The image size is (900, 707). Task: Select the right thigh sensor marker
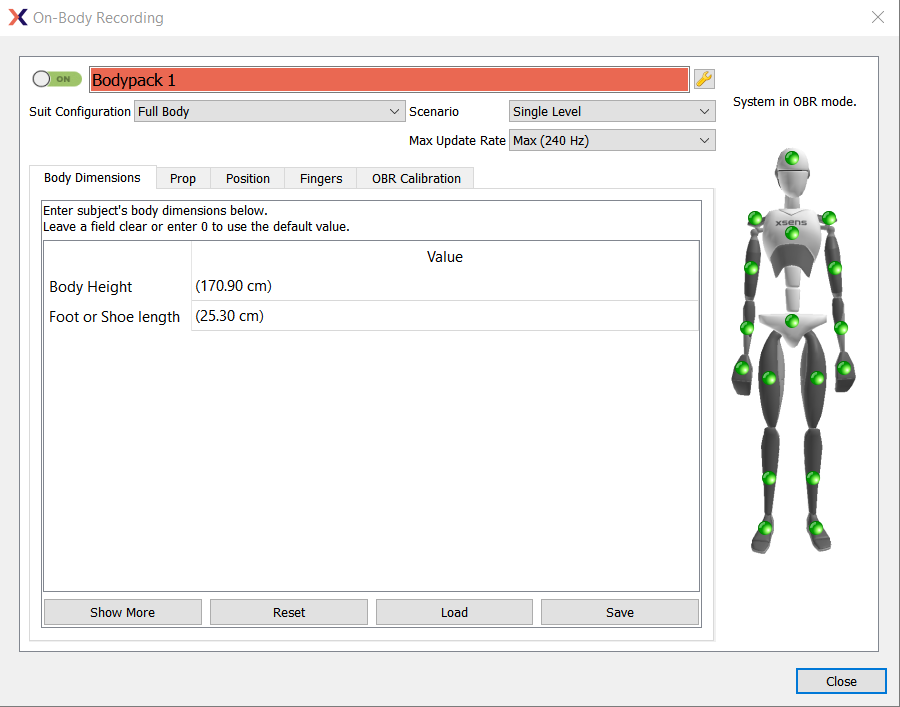(771, 378)
